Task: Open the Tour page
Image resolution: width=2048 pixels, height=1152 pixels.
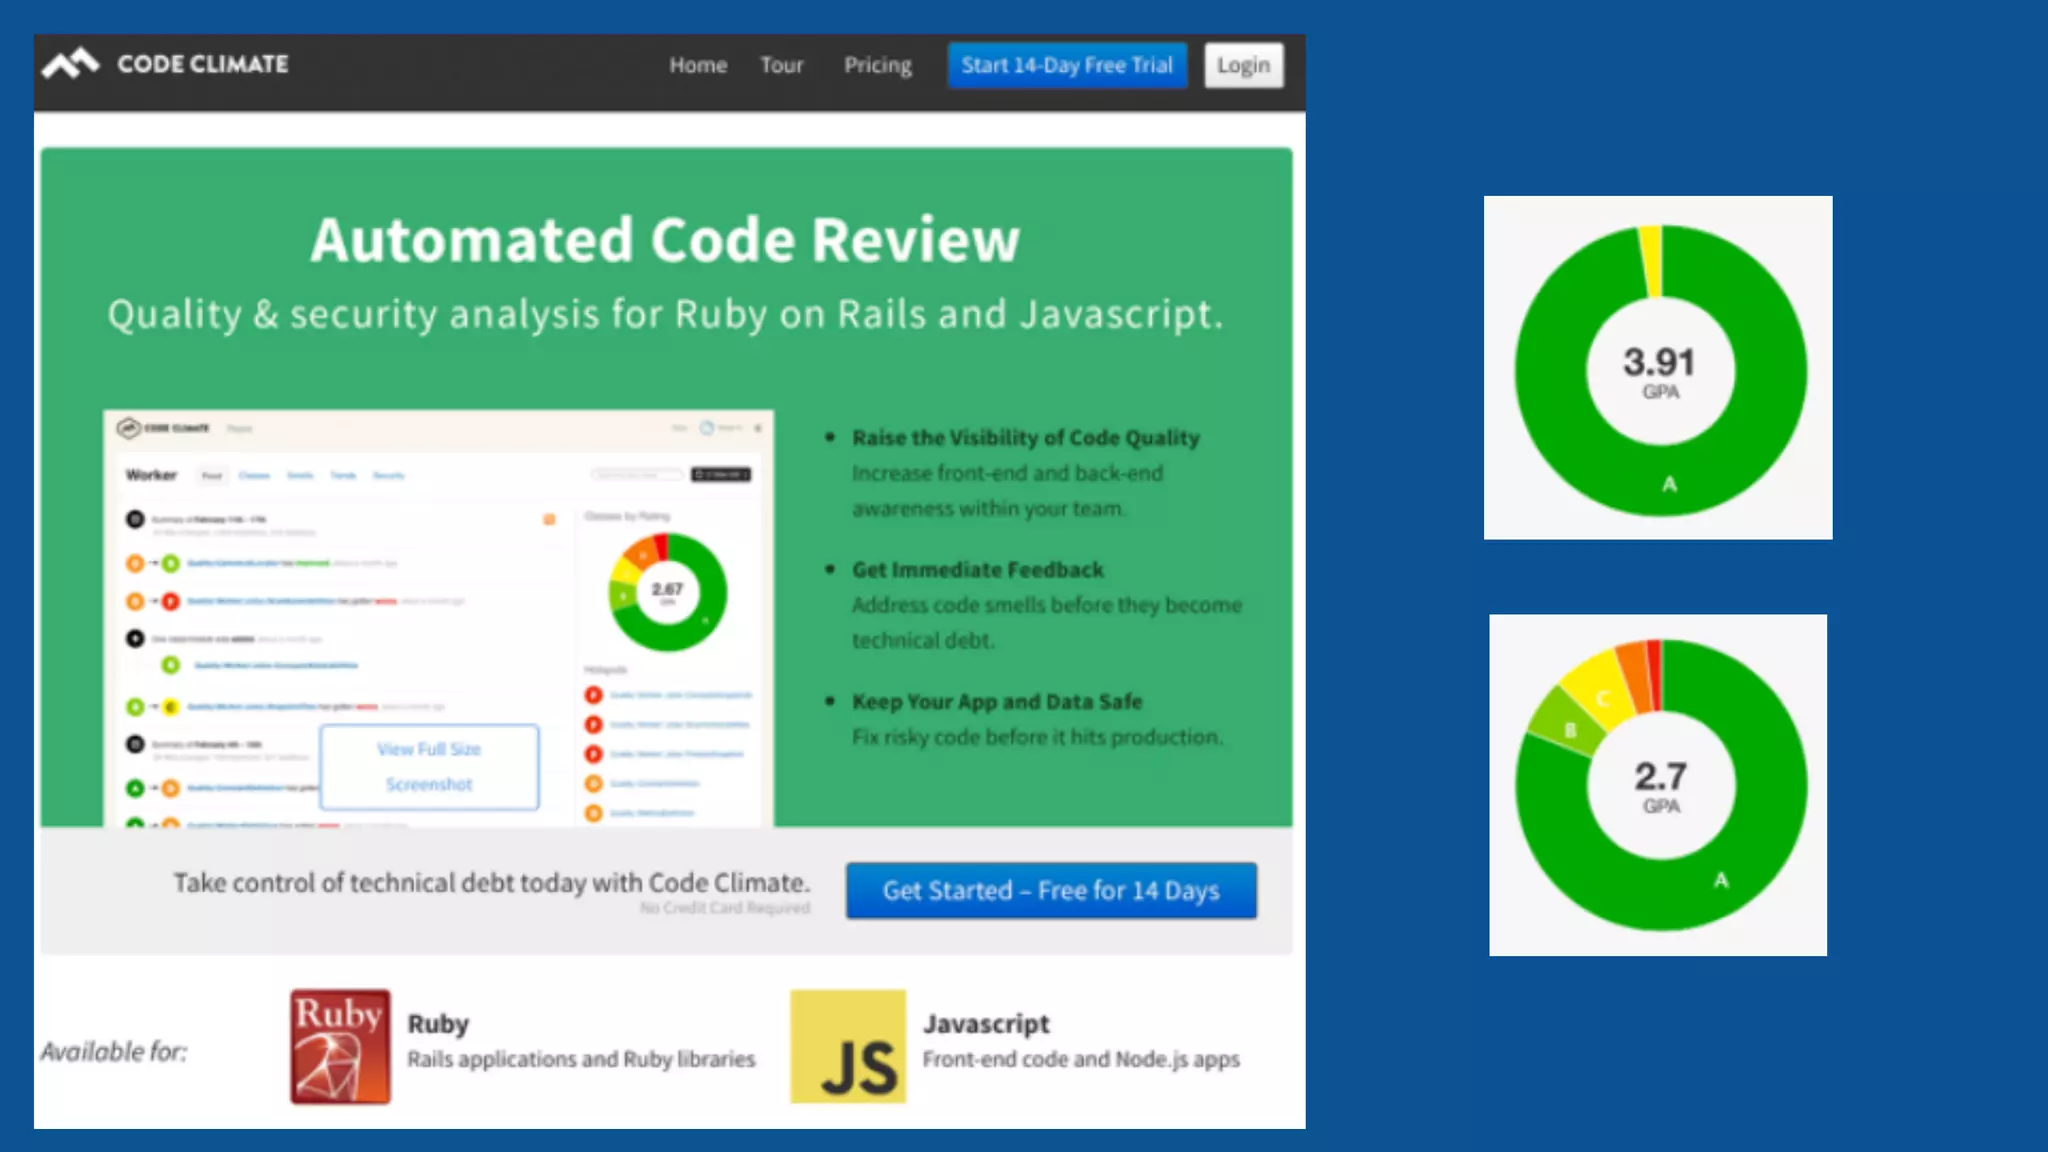Action: [781, 65]
